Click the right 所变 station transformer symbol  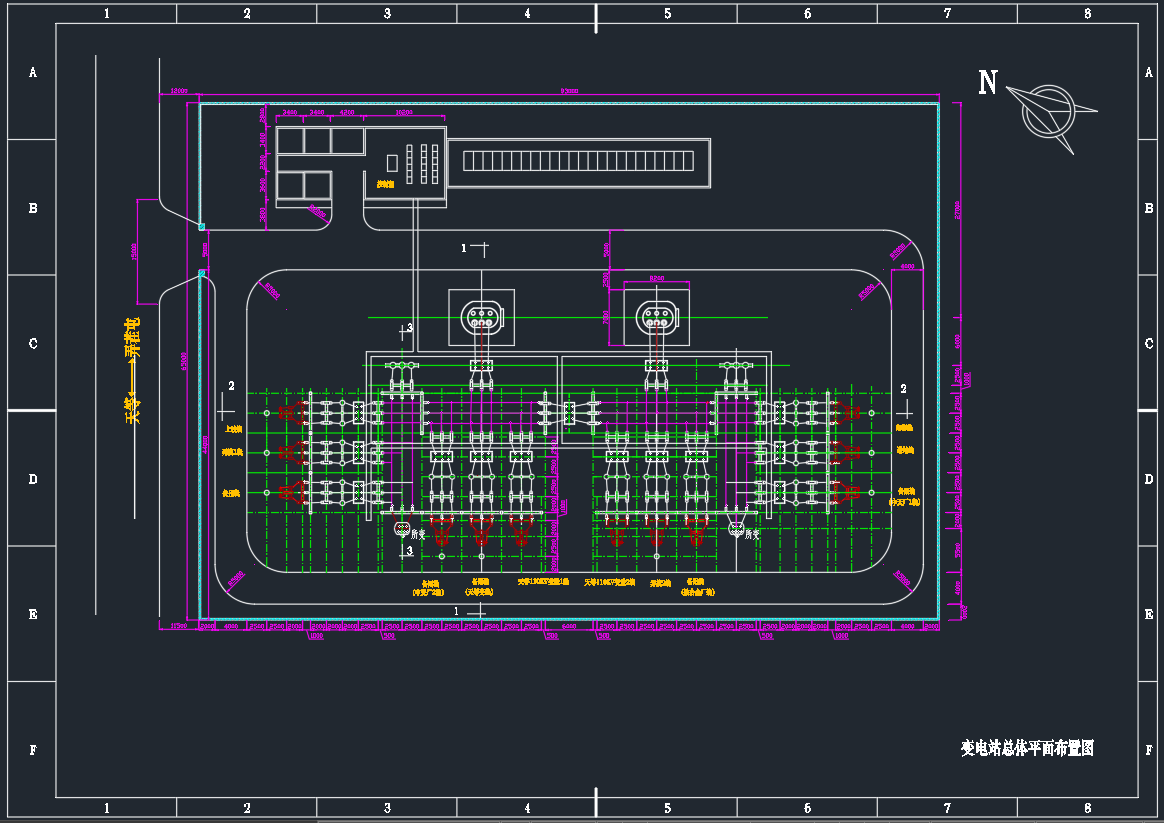(x=737, y=527)
